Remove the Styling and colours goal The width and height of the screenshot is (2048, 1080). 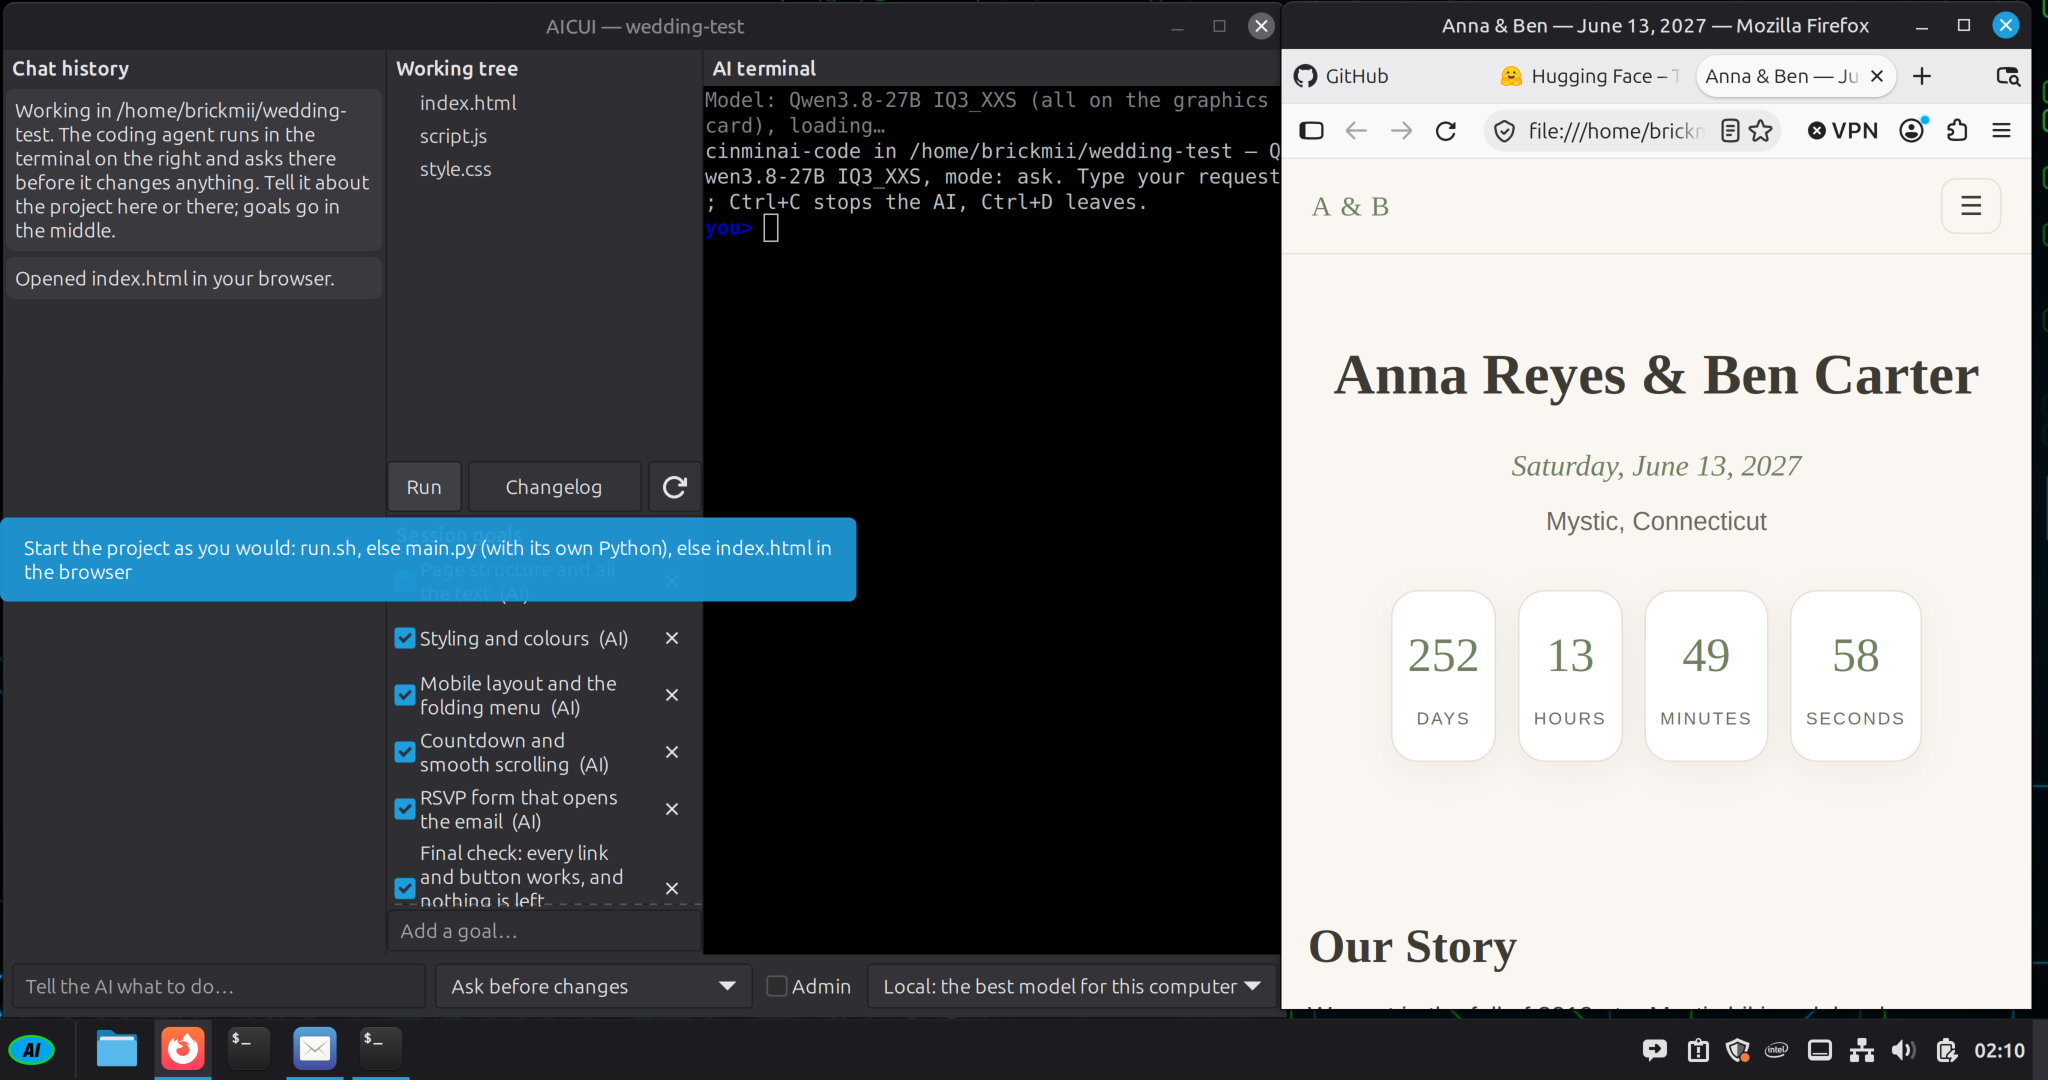point(672,638)
